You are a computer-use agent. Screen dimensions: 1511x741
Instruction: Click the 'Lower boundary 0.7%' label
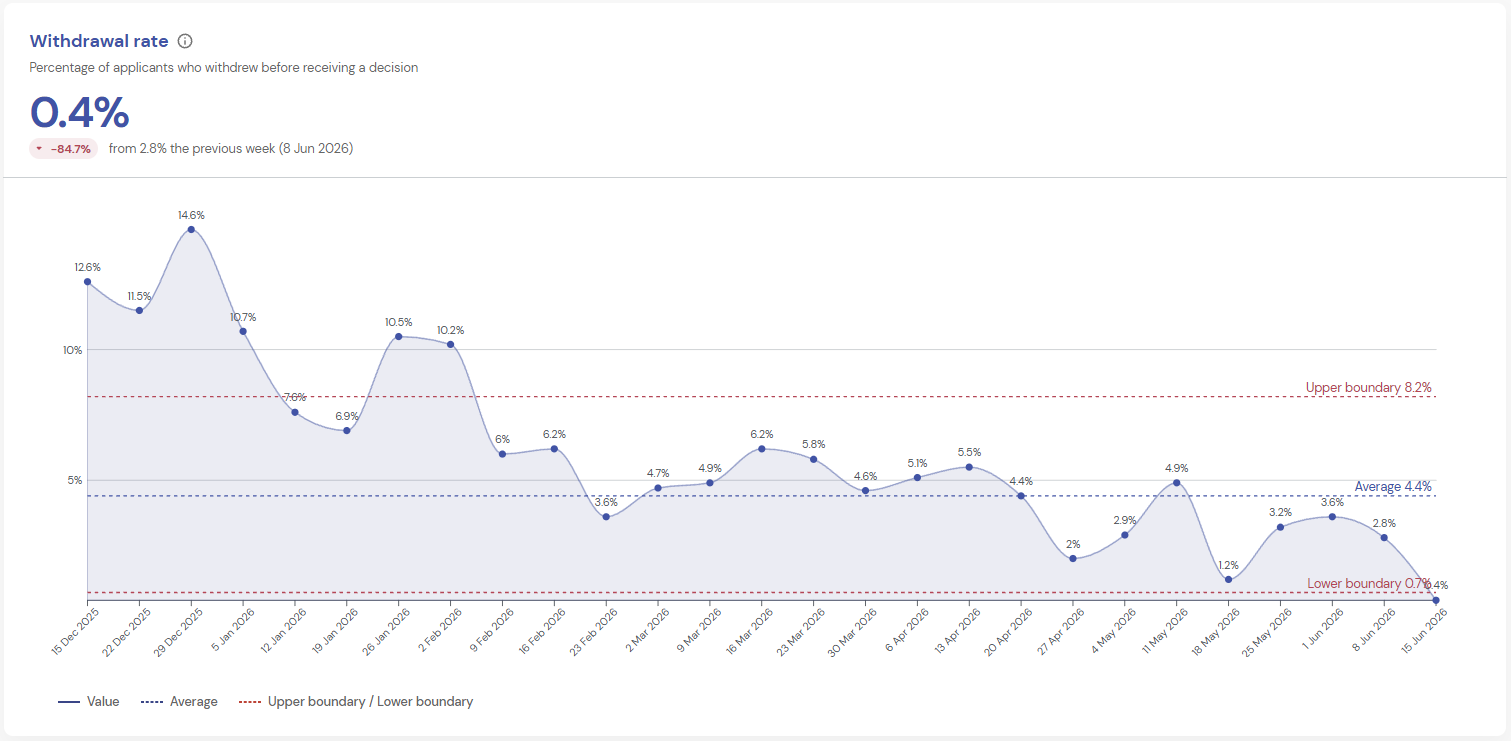(1369, 583)
